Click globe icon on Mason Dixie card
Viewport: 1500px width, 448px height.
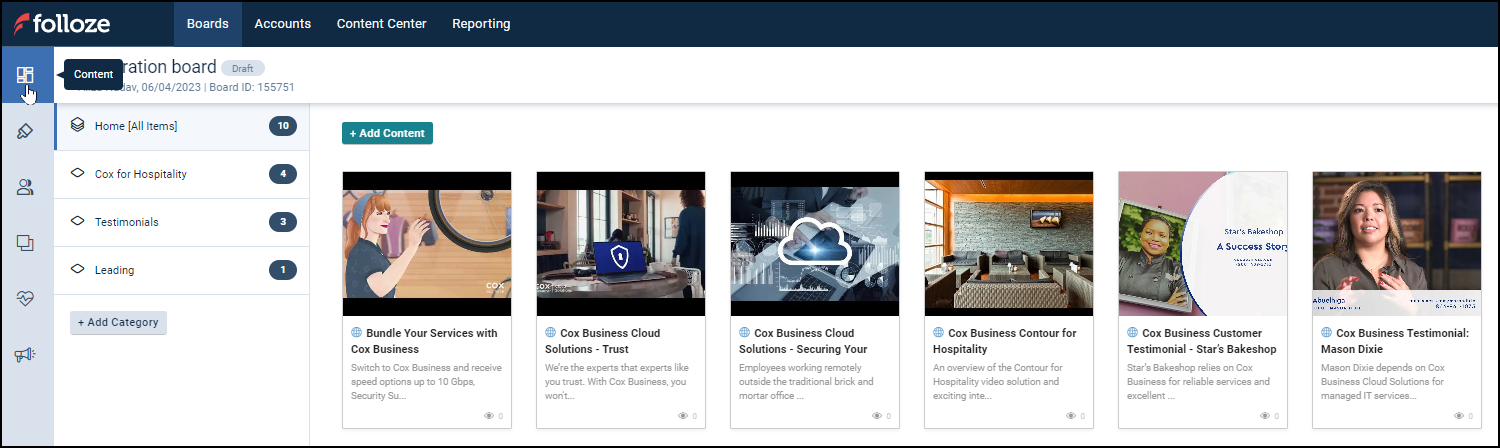tap(1326, 333)
